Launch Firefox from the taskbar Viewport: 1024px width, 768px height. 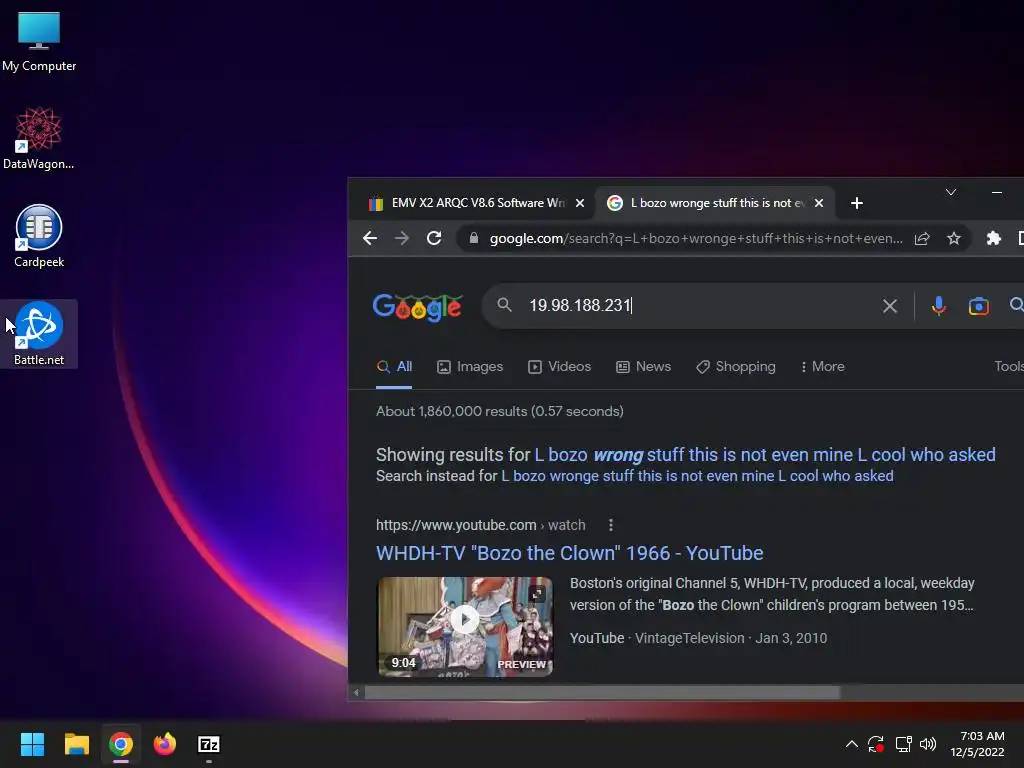click(165, 744)
